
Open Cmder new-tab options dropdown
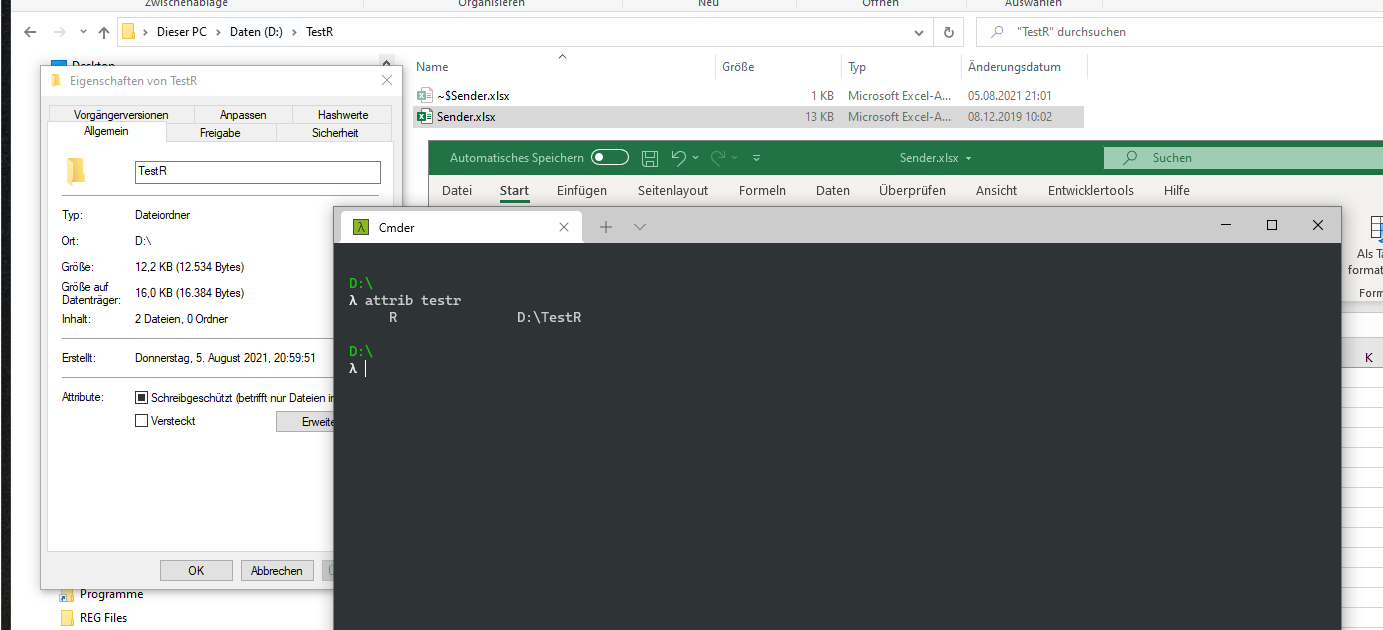640,227
